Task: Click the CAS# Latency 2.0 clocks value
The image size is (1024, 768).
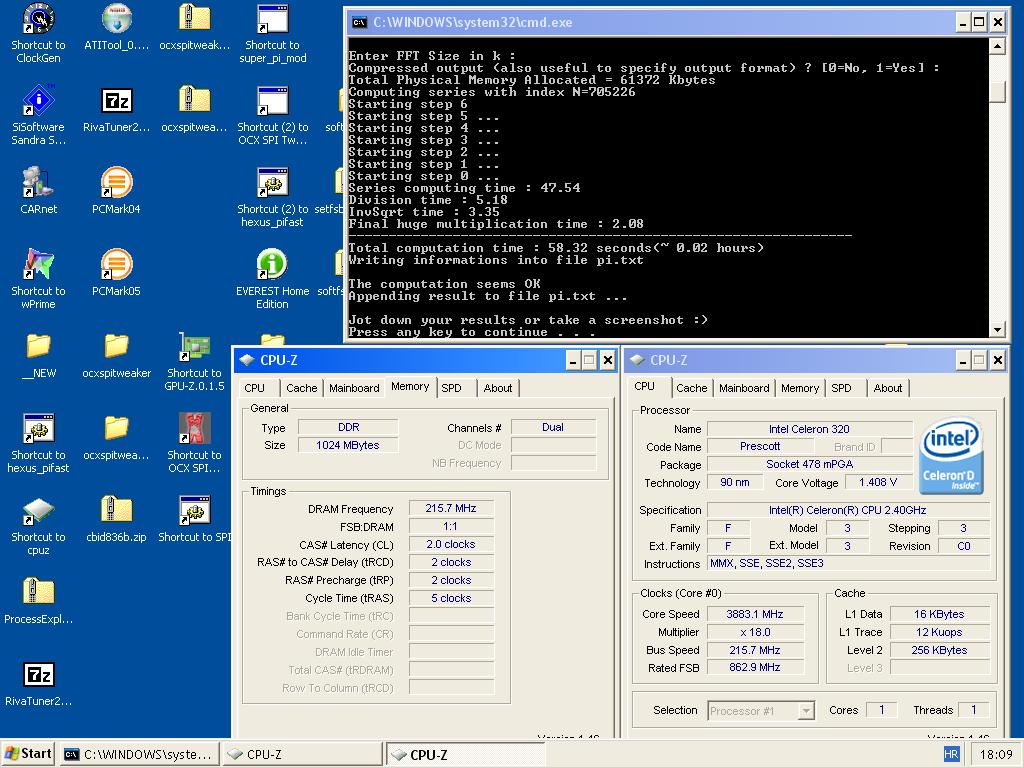Action: click(x=451, y=544)
